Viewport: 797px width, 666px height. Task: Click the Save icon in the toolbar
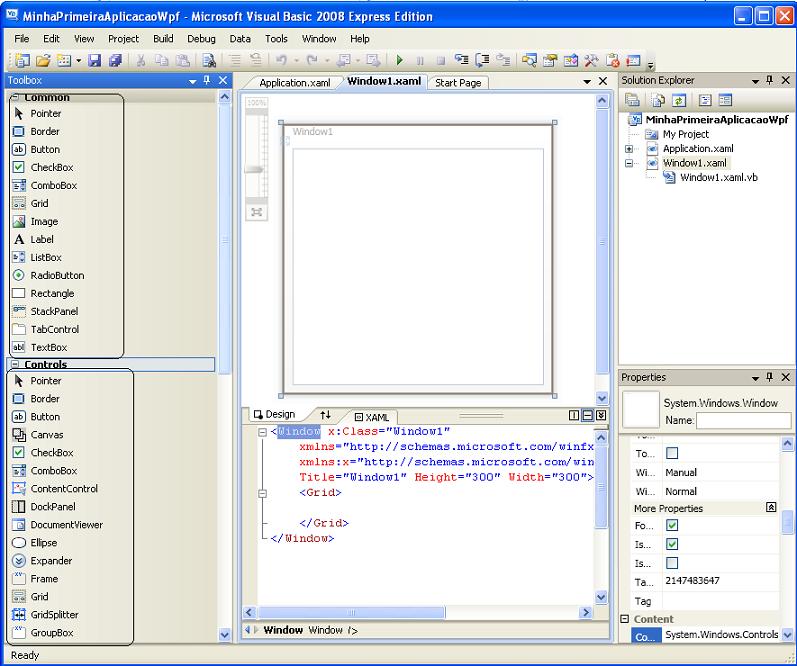tap(95, 60)
